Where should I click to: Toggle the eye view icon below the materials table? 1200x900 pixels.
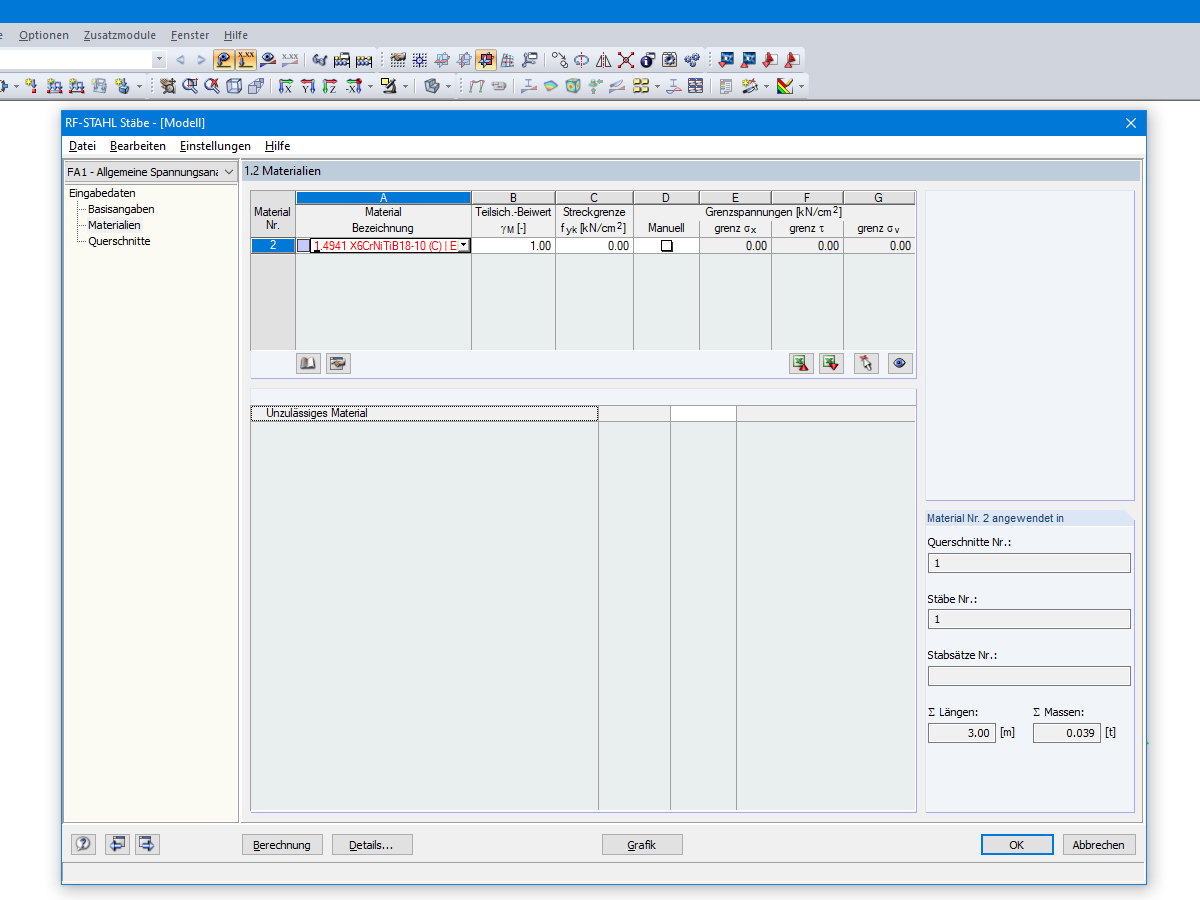(x=900, y=364)
